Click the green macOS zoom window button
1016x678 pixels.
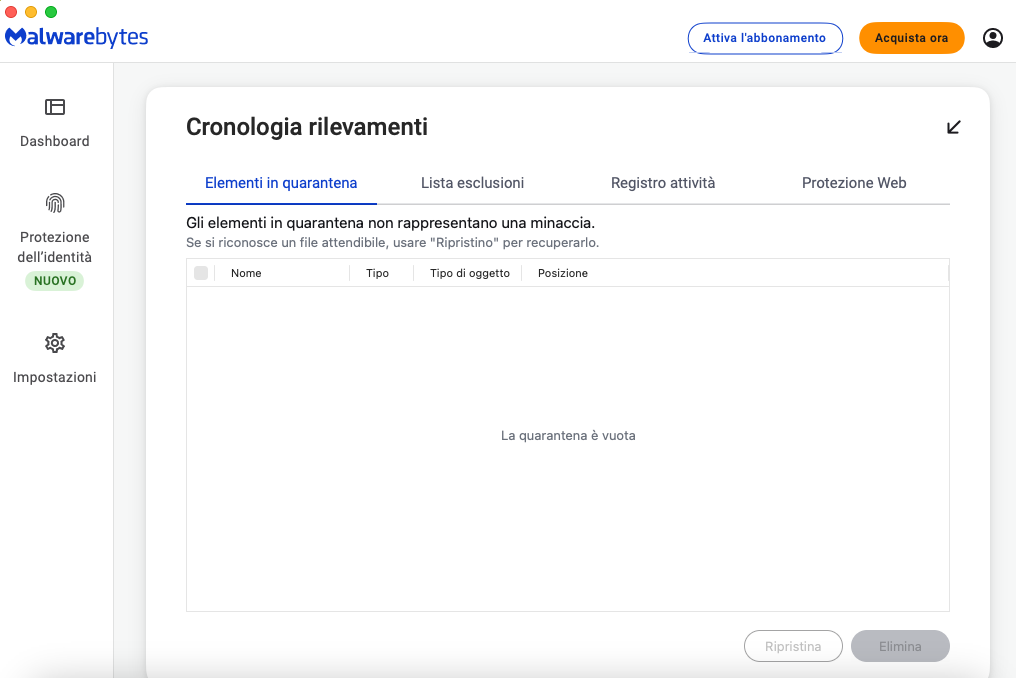coord(51,12)
